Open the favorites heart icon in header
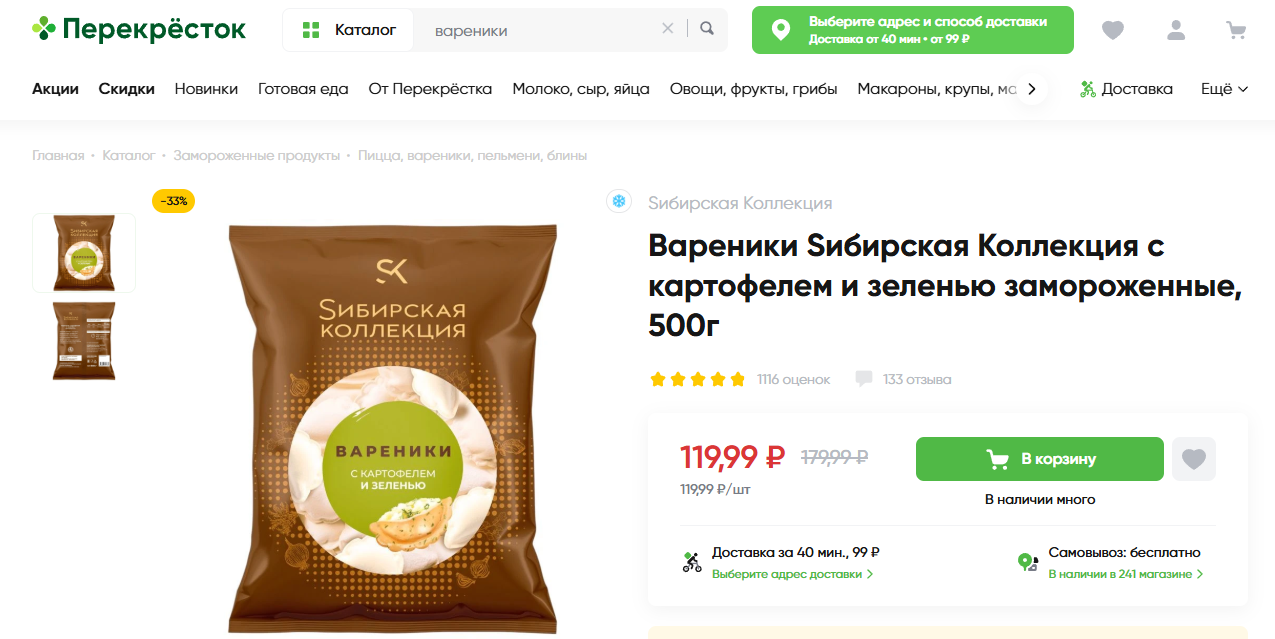Viewport: 1275px width, 639px height. pos(1113,30)
